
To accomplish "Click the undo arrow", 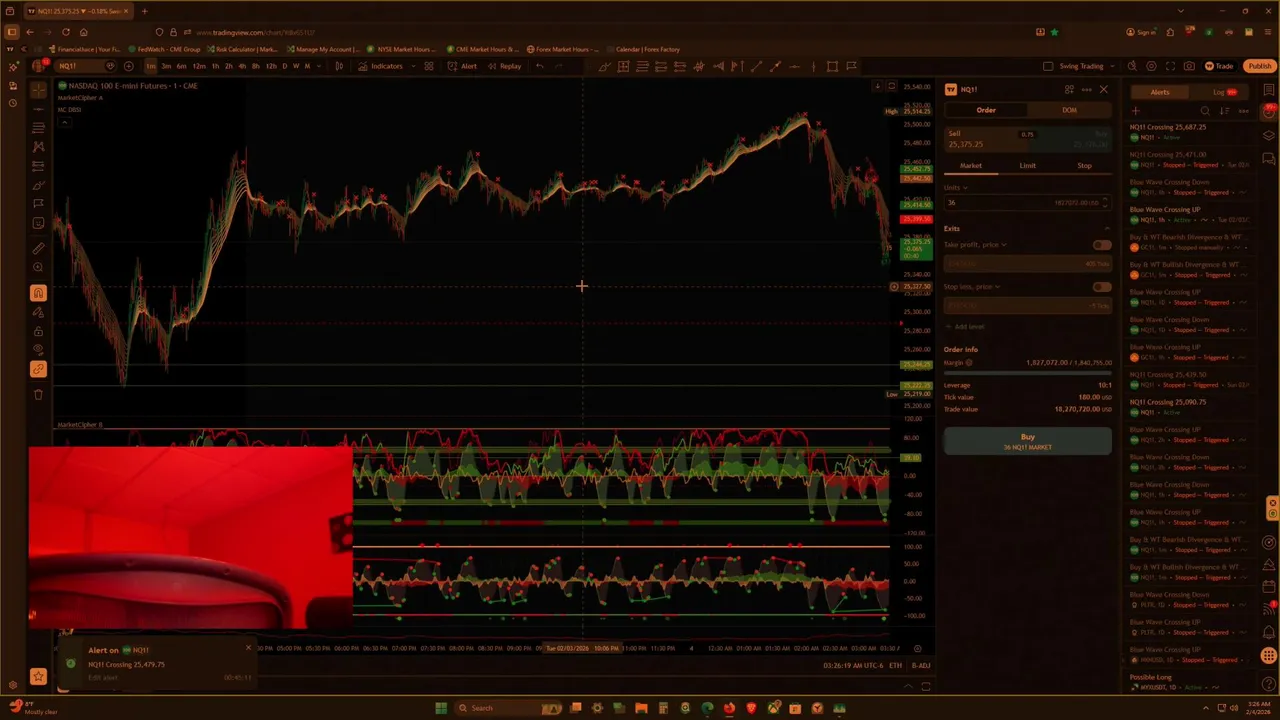I will coord(539,66).
